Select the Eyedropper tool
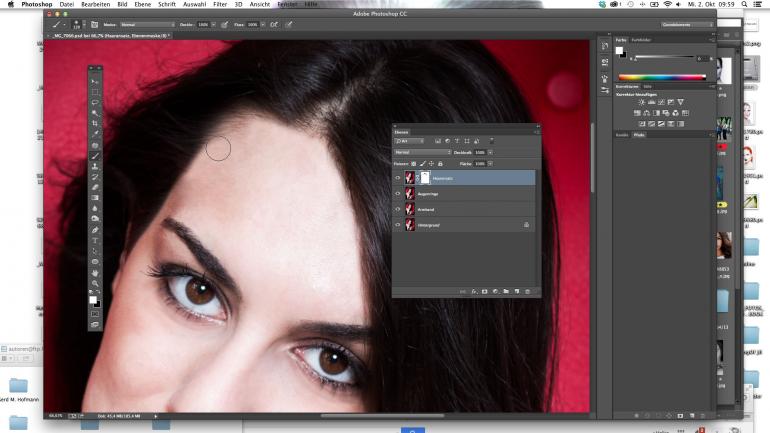 (x=95, y=134)
